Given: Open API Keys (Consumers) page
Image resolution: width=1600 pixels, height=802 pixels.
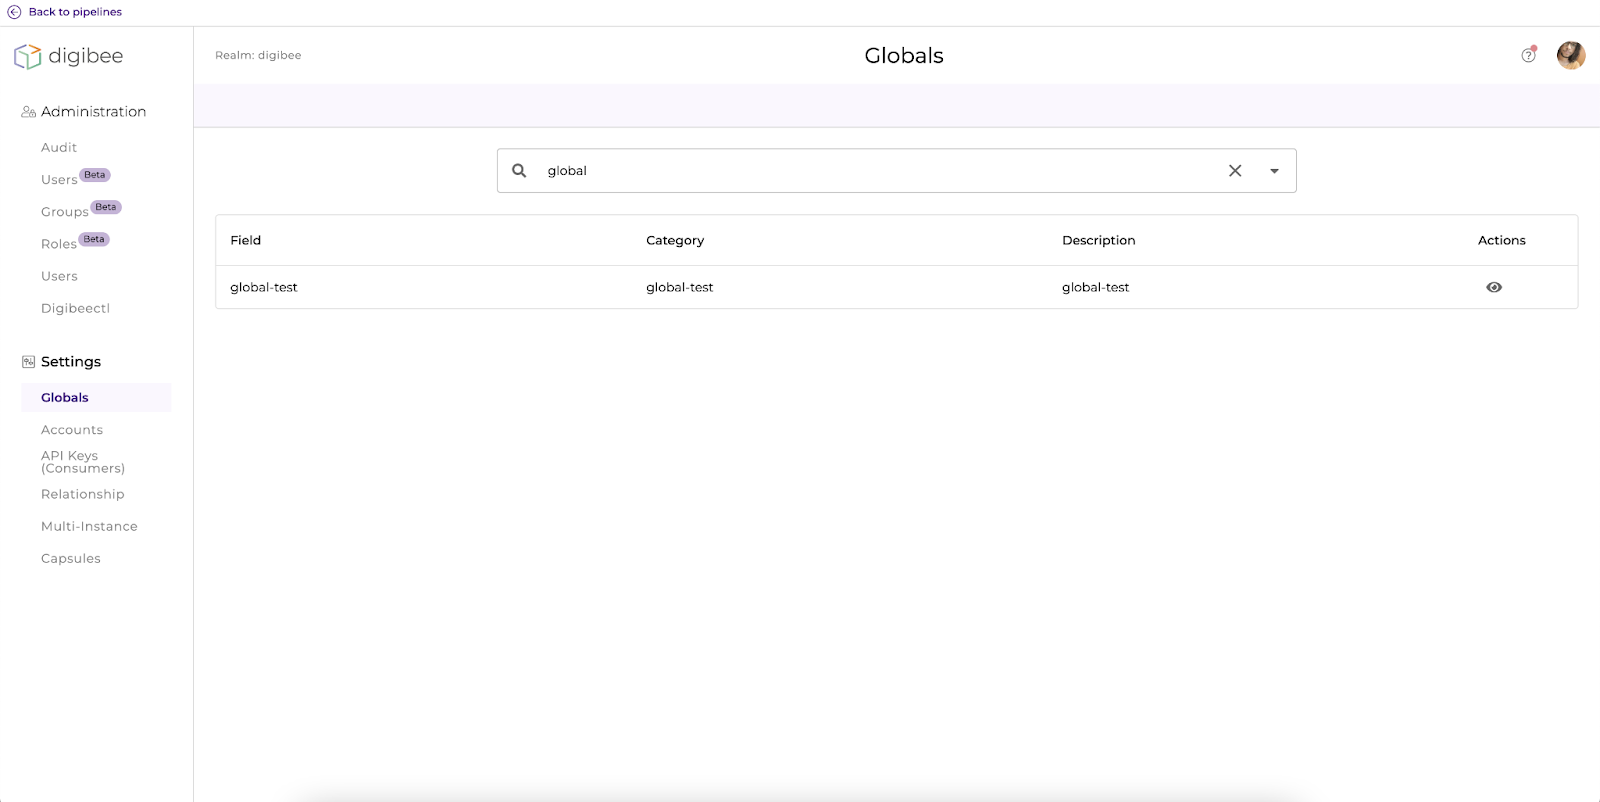Looking at the screenshot, I should pyautogui.click(x=82, y=462).
